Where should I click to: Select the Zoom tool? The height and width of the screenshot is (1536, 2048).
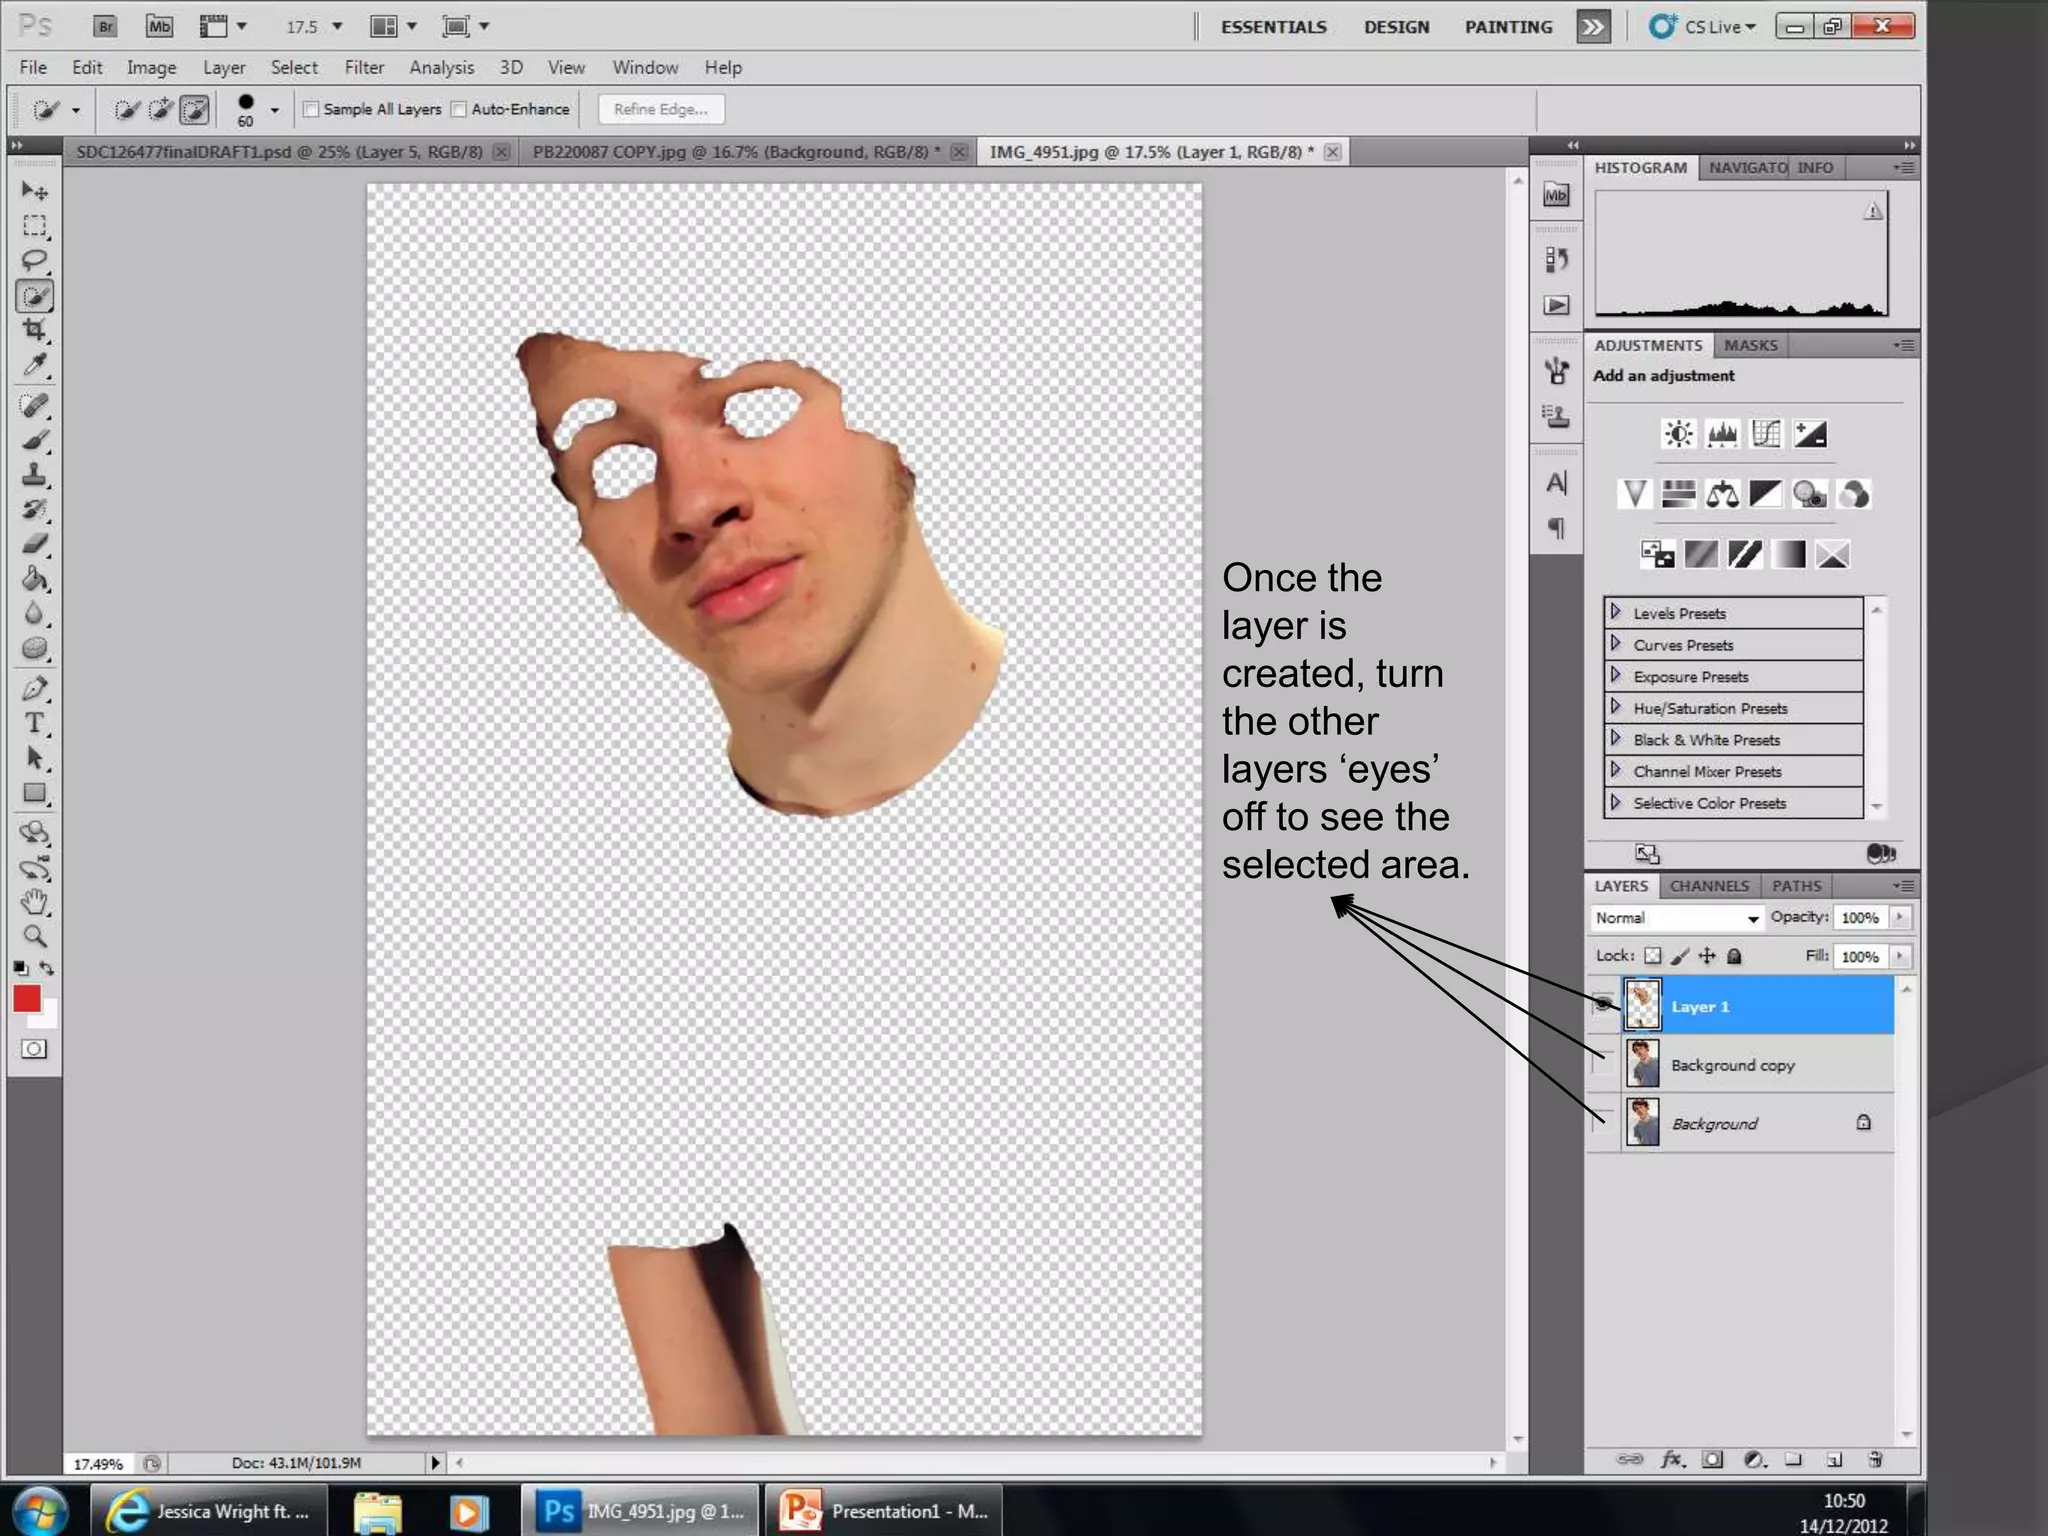(35, 937)
